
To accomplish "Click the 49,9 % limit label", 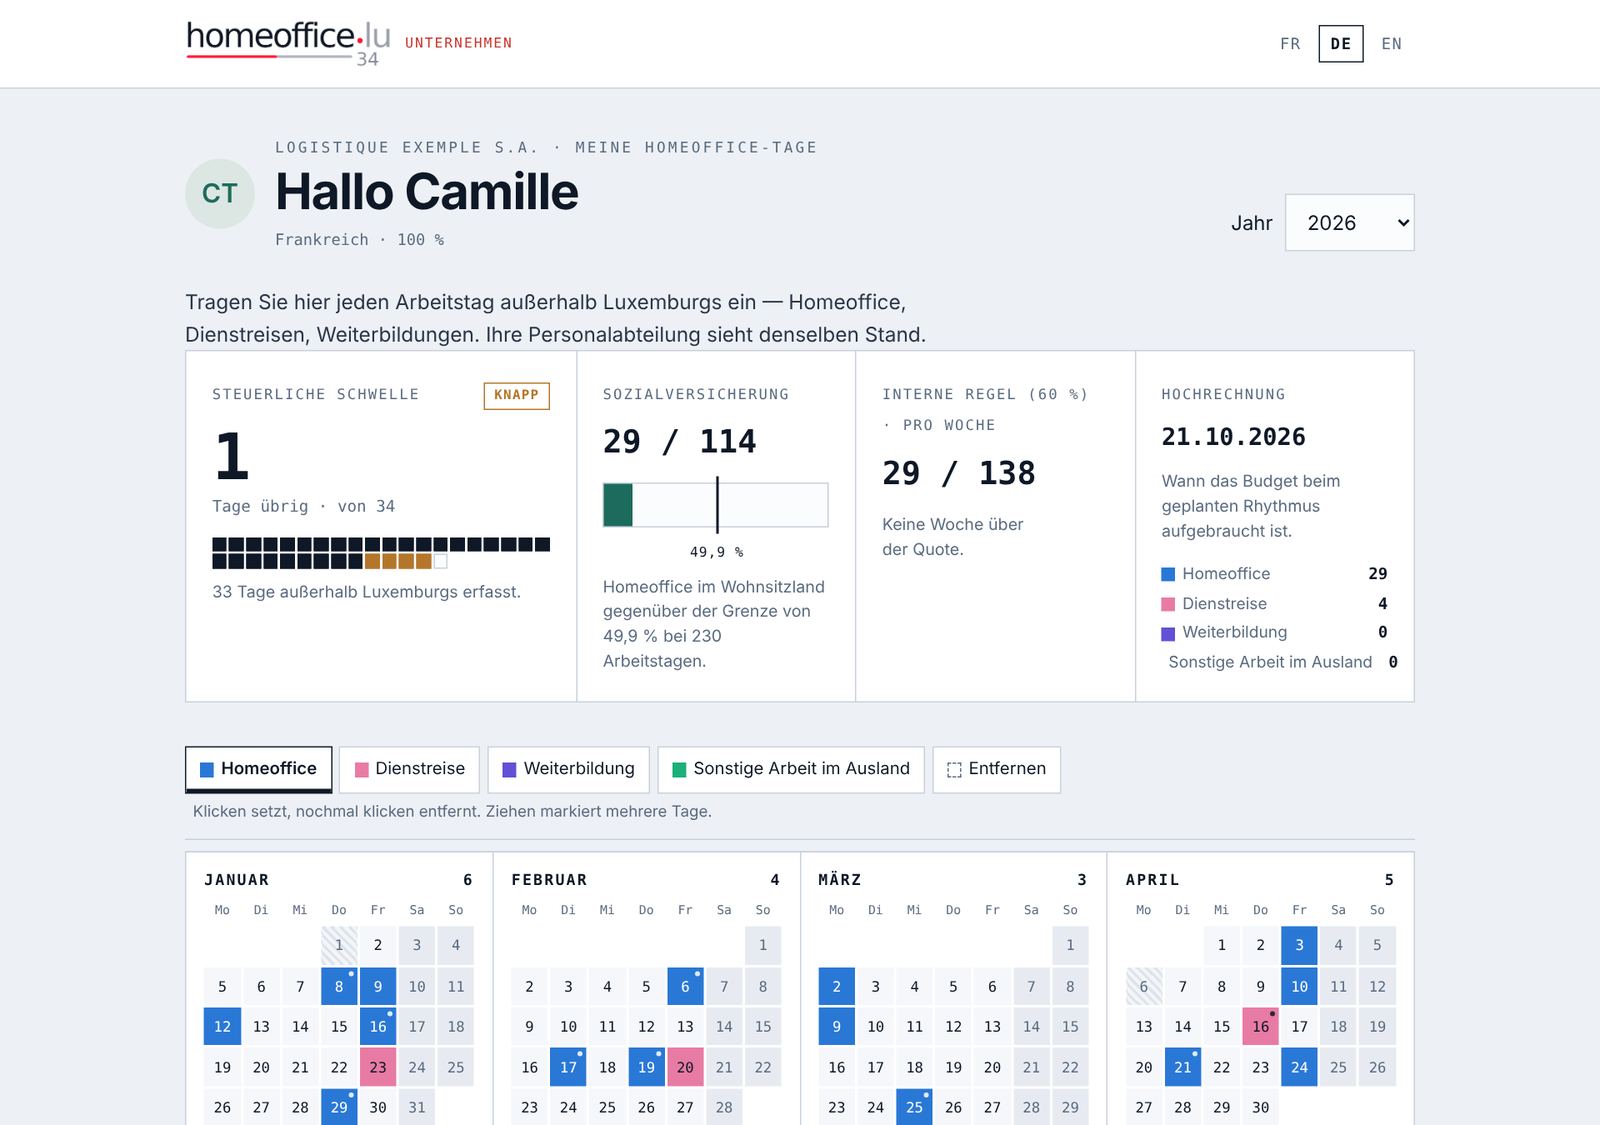I will [x=717, y=552].
